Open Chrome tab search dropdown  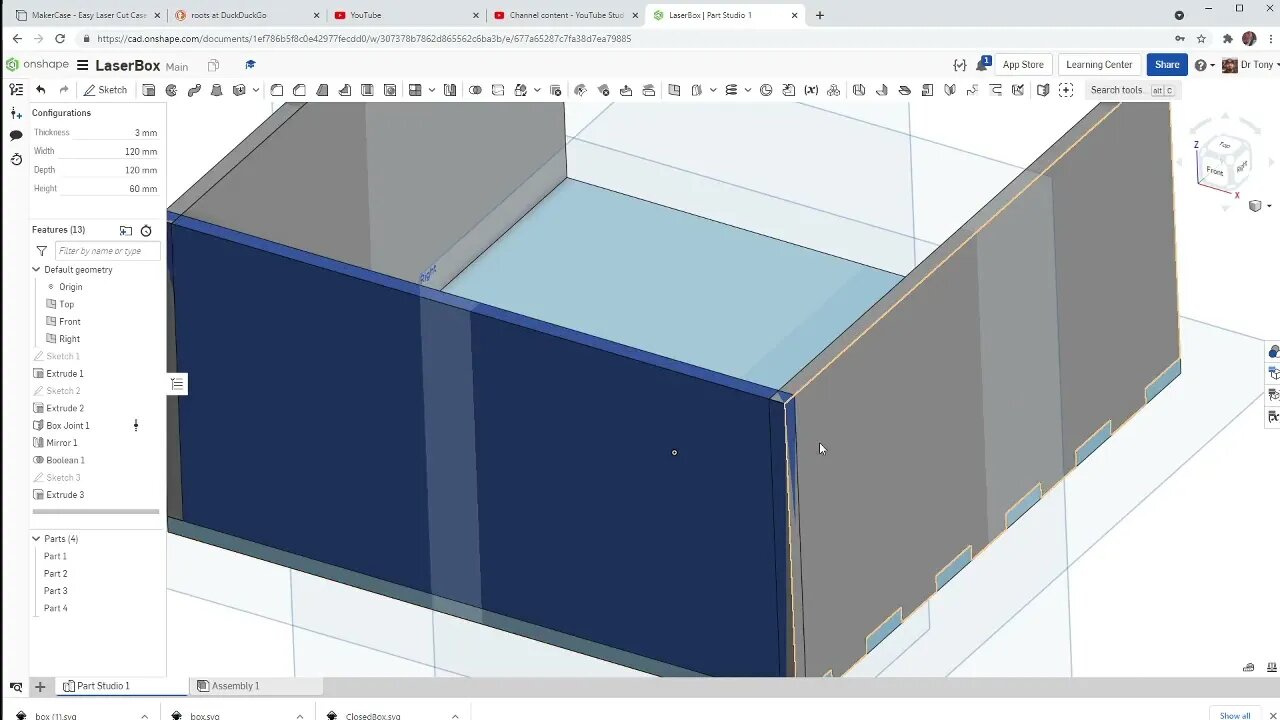point(1179,15)
